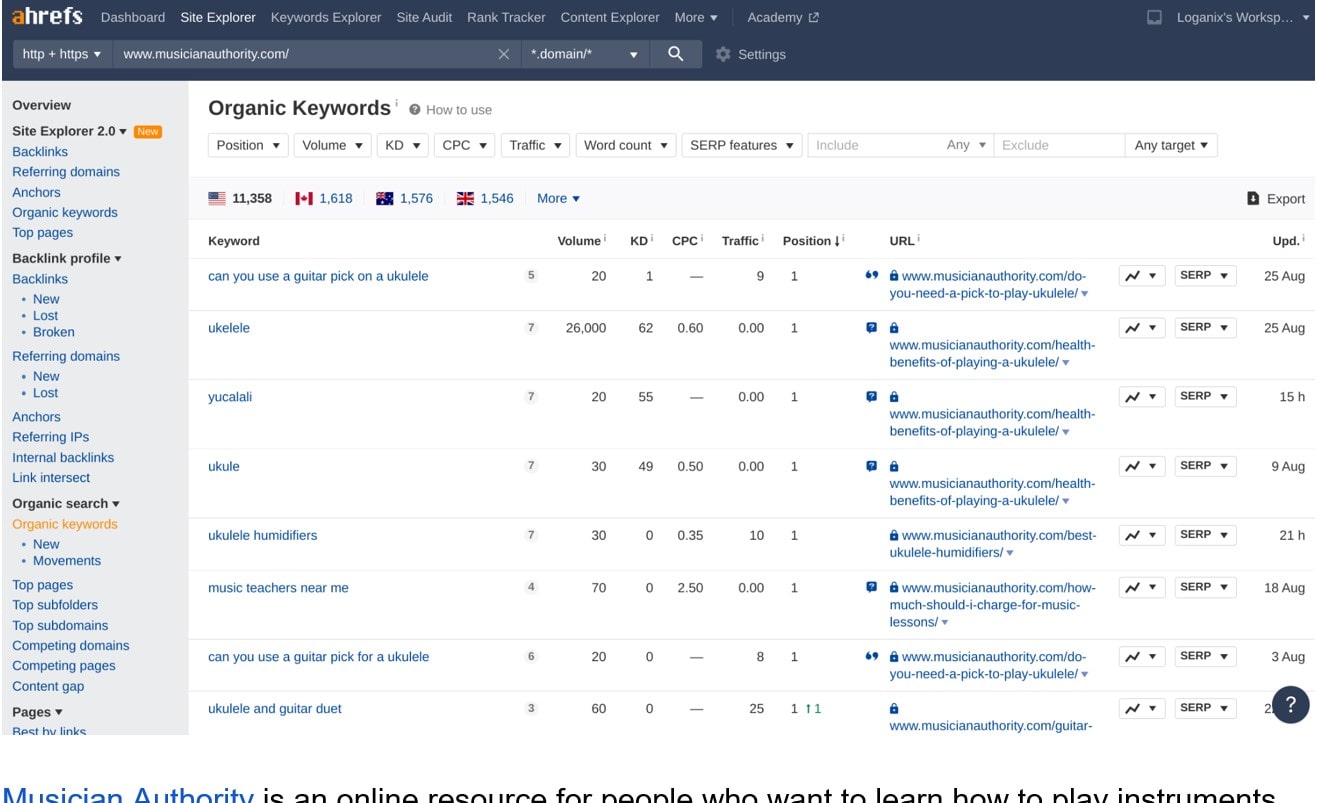Click the help question mark bubble
1317x803 pixels.
[1290, 705]
